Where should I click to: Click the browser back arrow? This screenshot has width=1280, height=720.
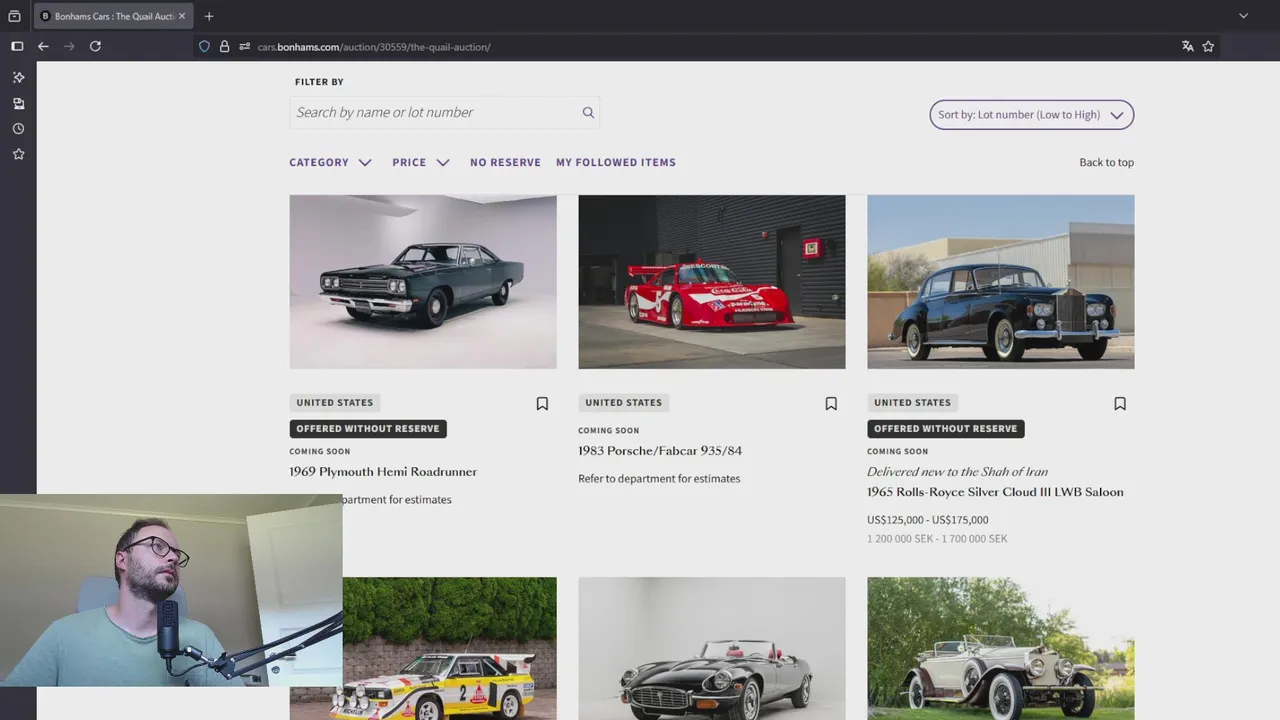pyautogui.click(x=43, y=46)
